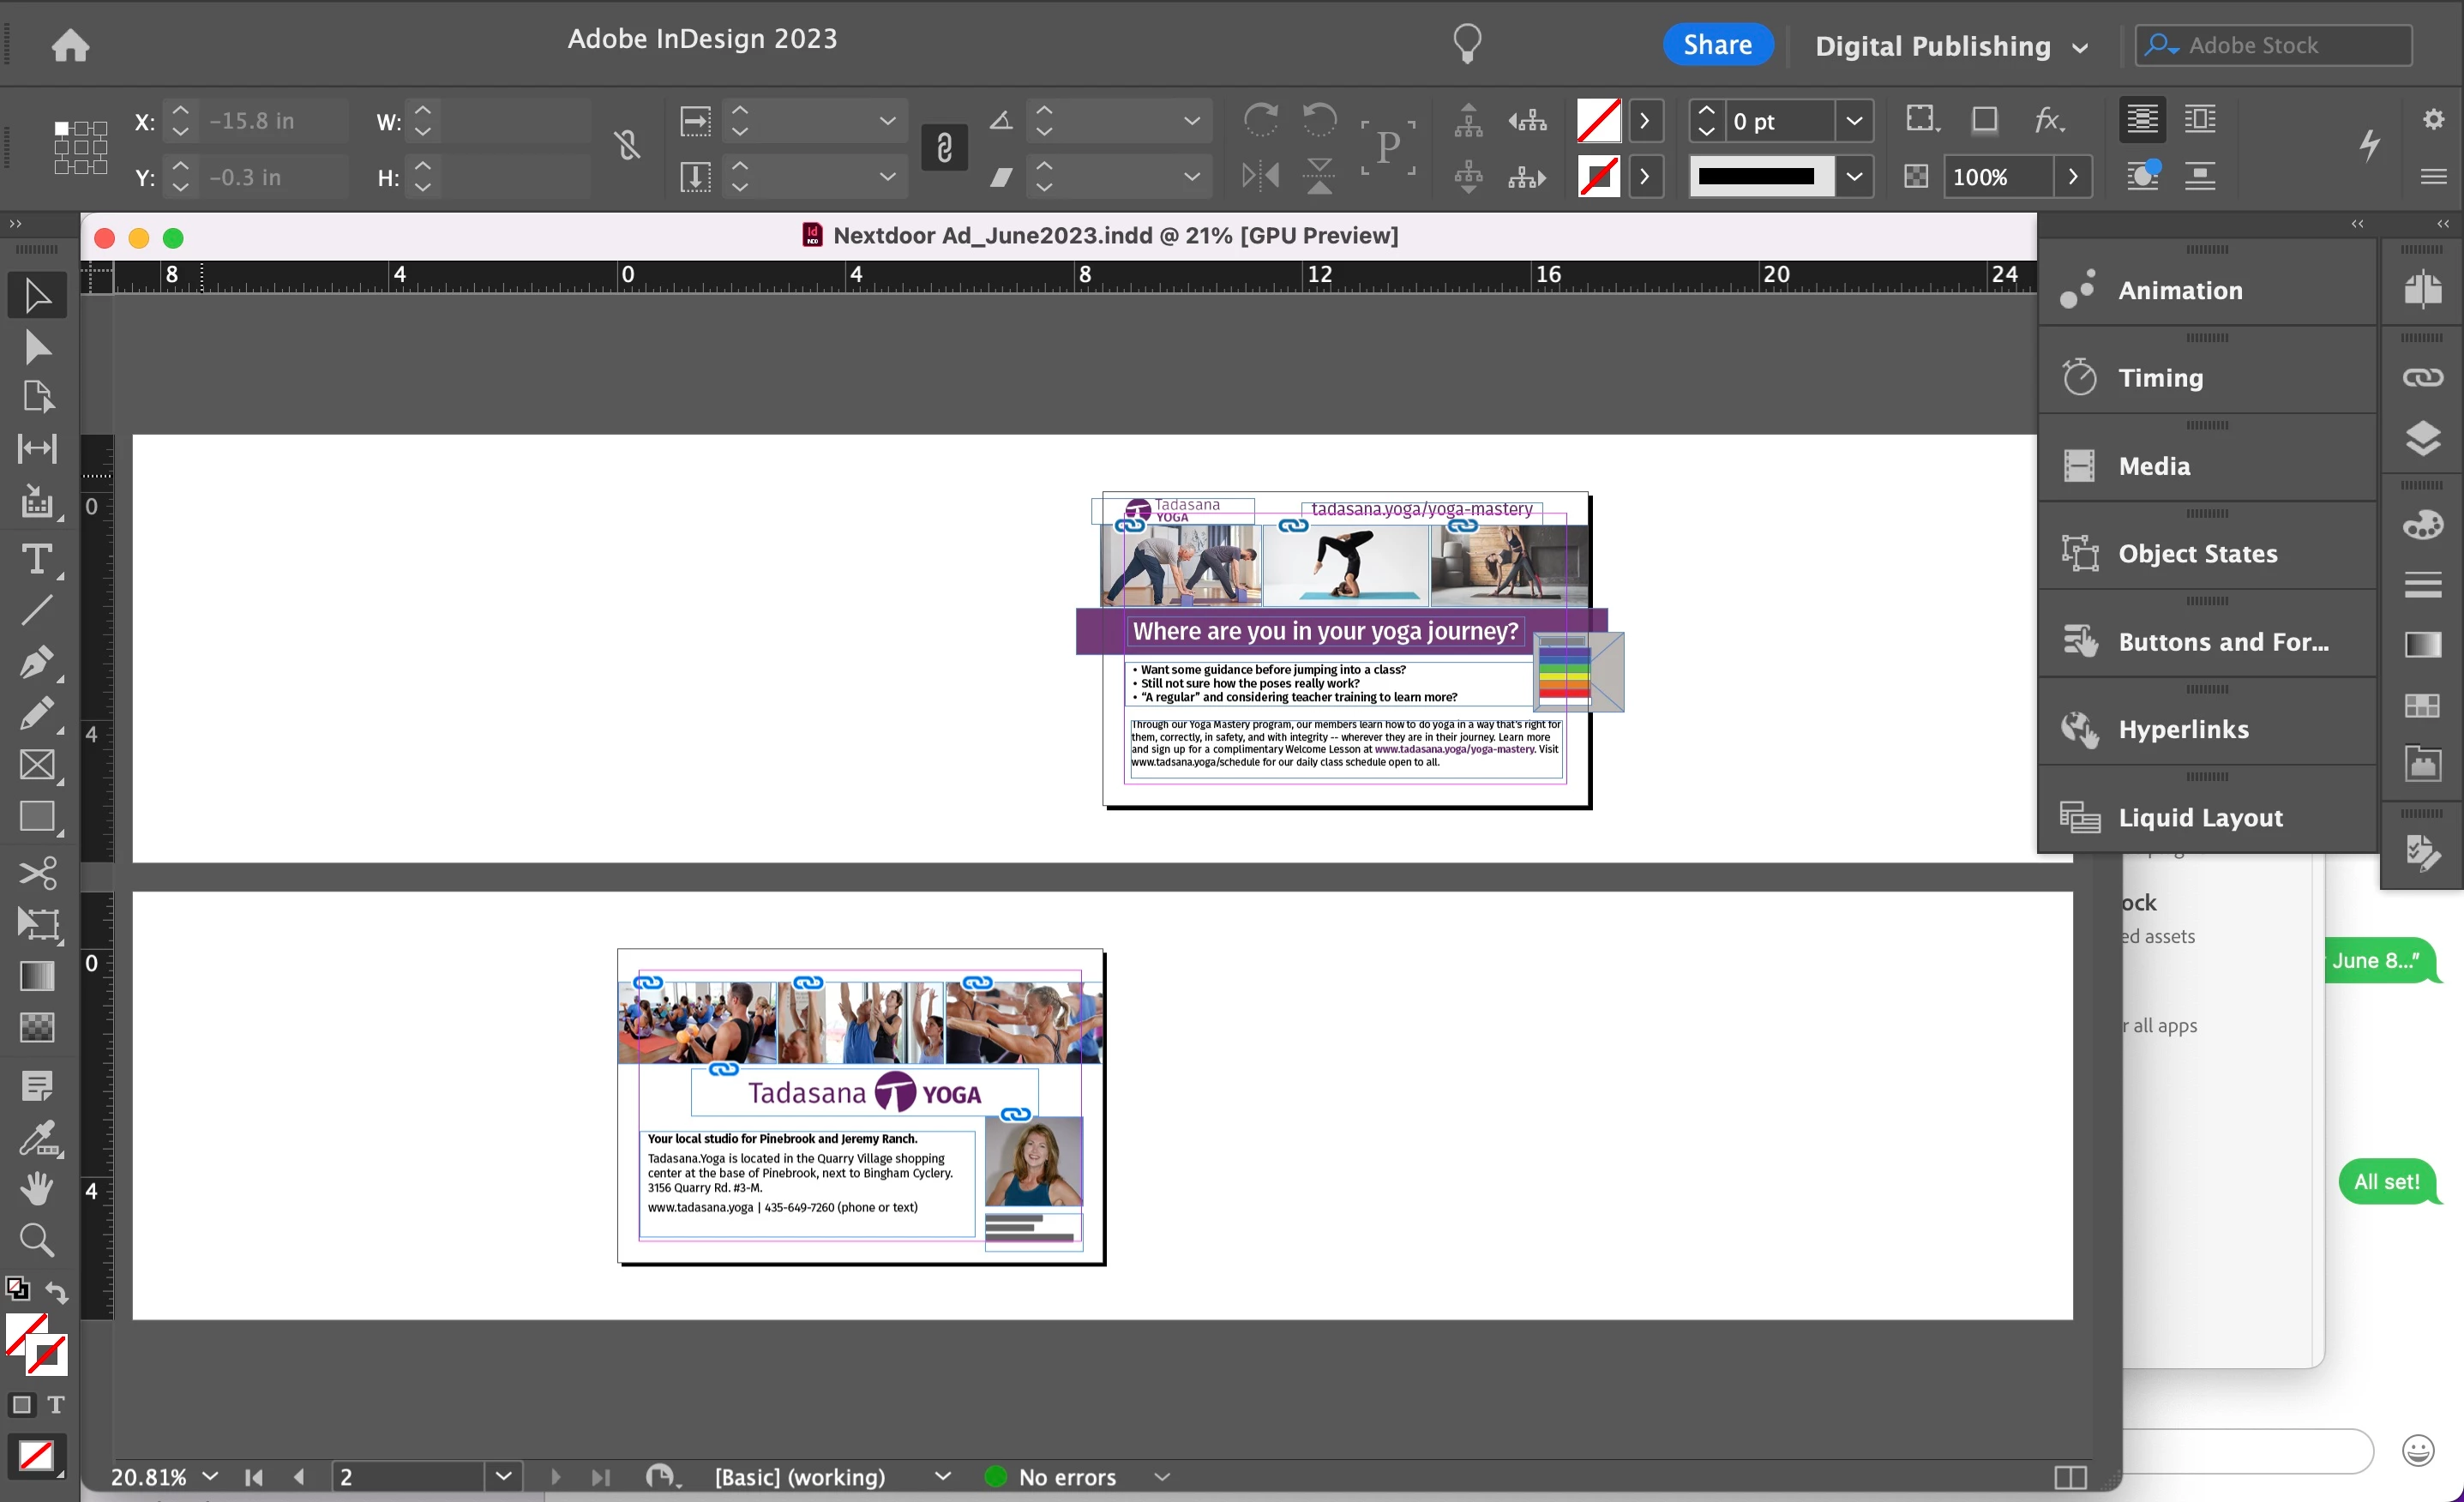
Task: Toggle constrain proportions chain link
Action: pos(943,148)
